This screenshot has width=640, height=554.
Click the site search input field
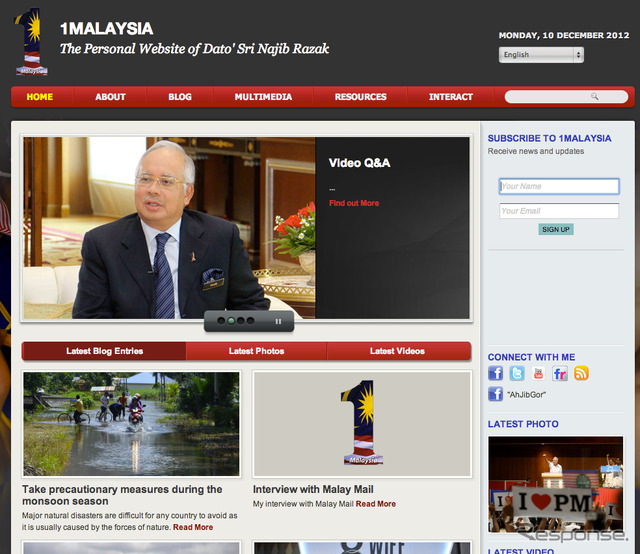tap(566, 97)
